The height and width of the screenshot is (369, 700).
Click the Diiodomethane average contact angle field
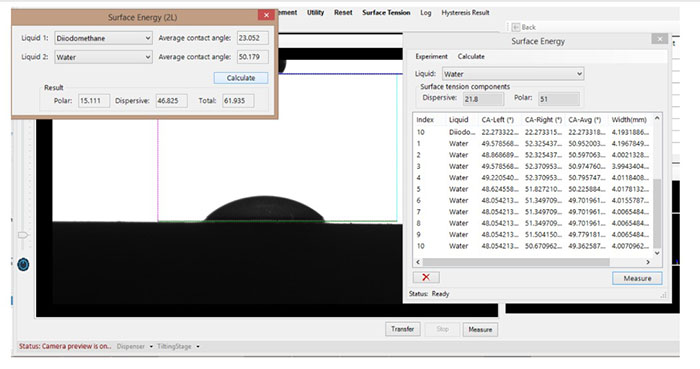(x=253, y=38)
